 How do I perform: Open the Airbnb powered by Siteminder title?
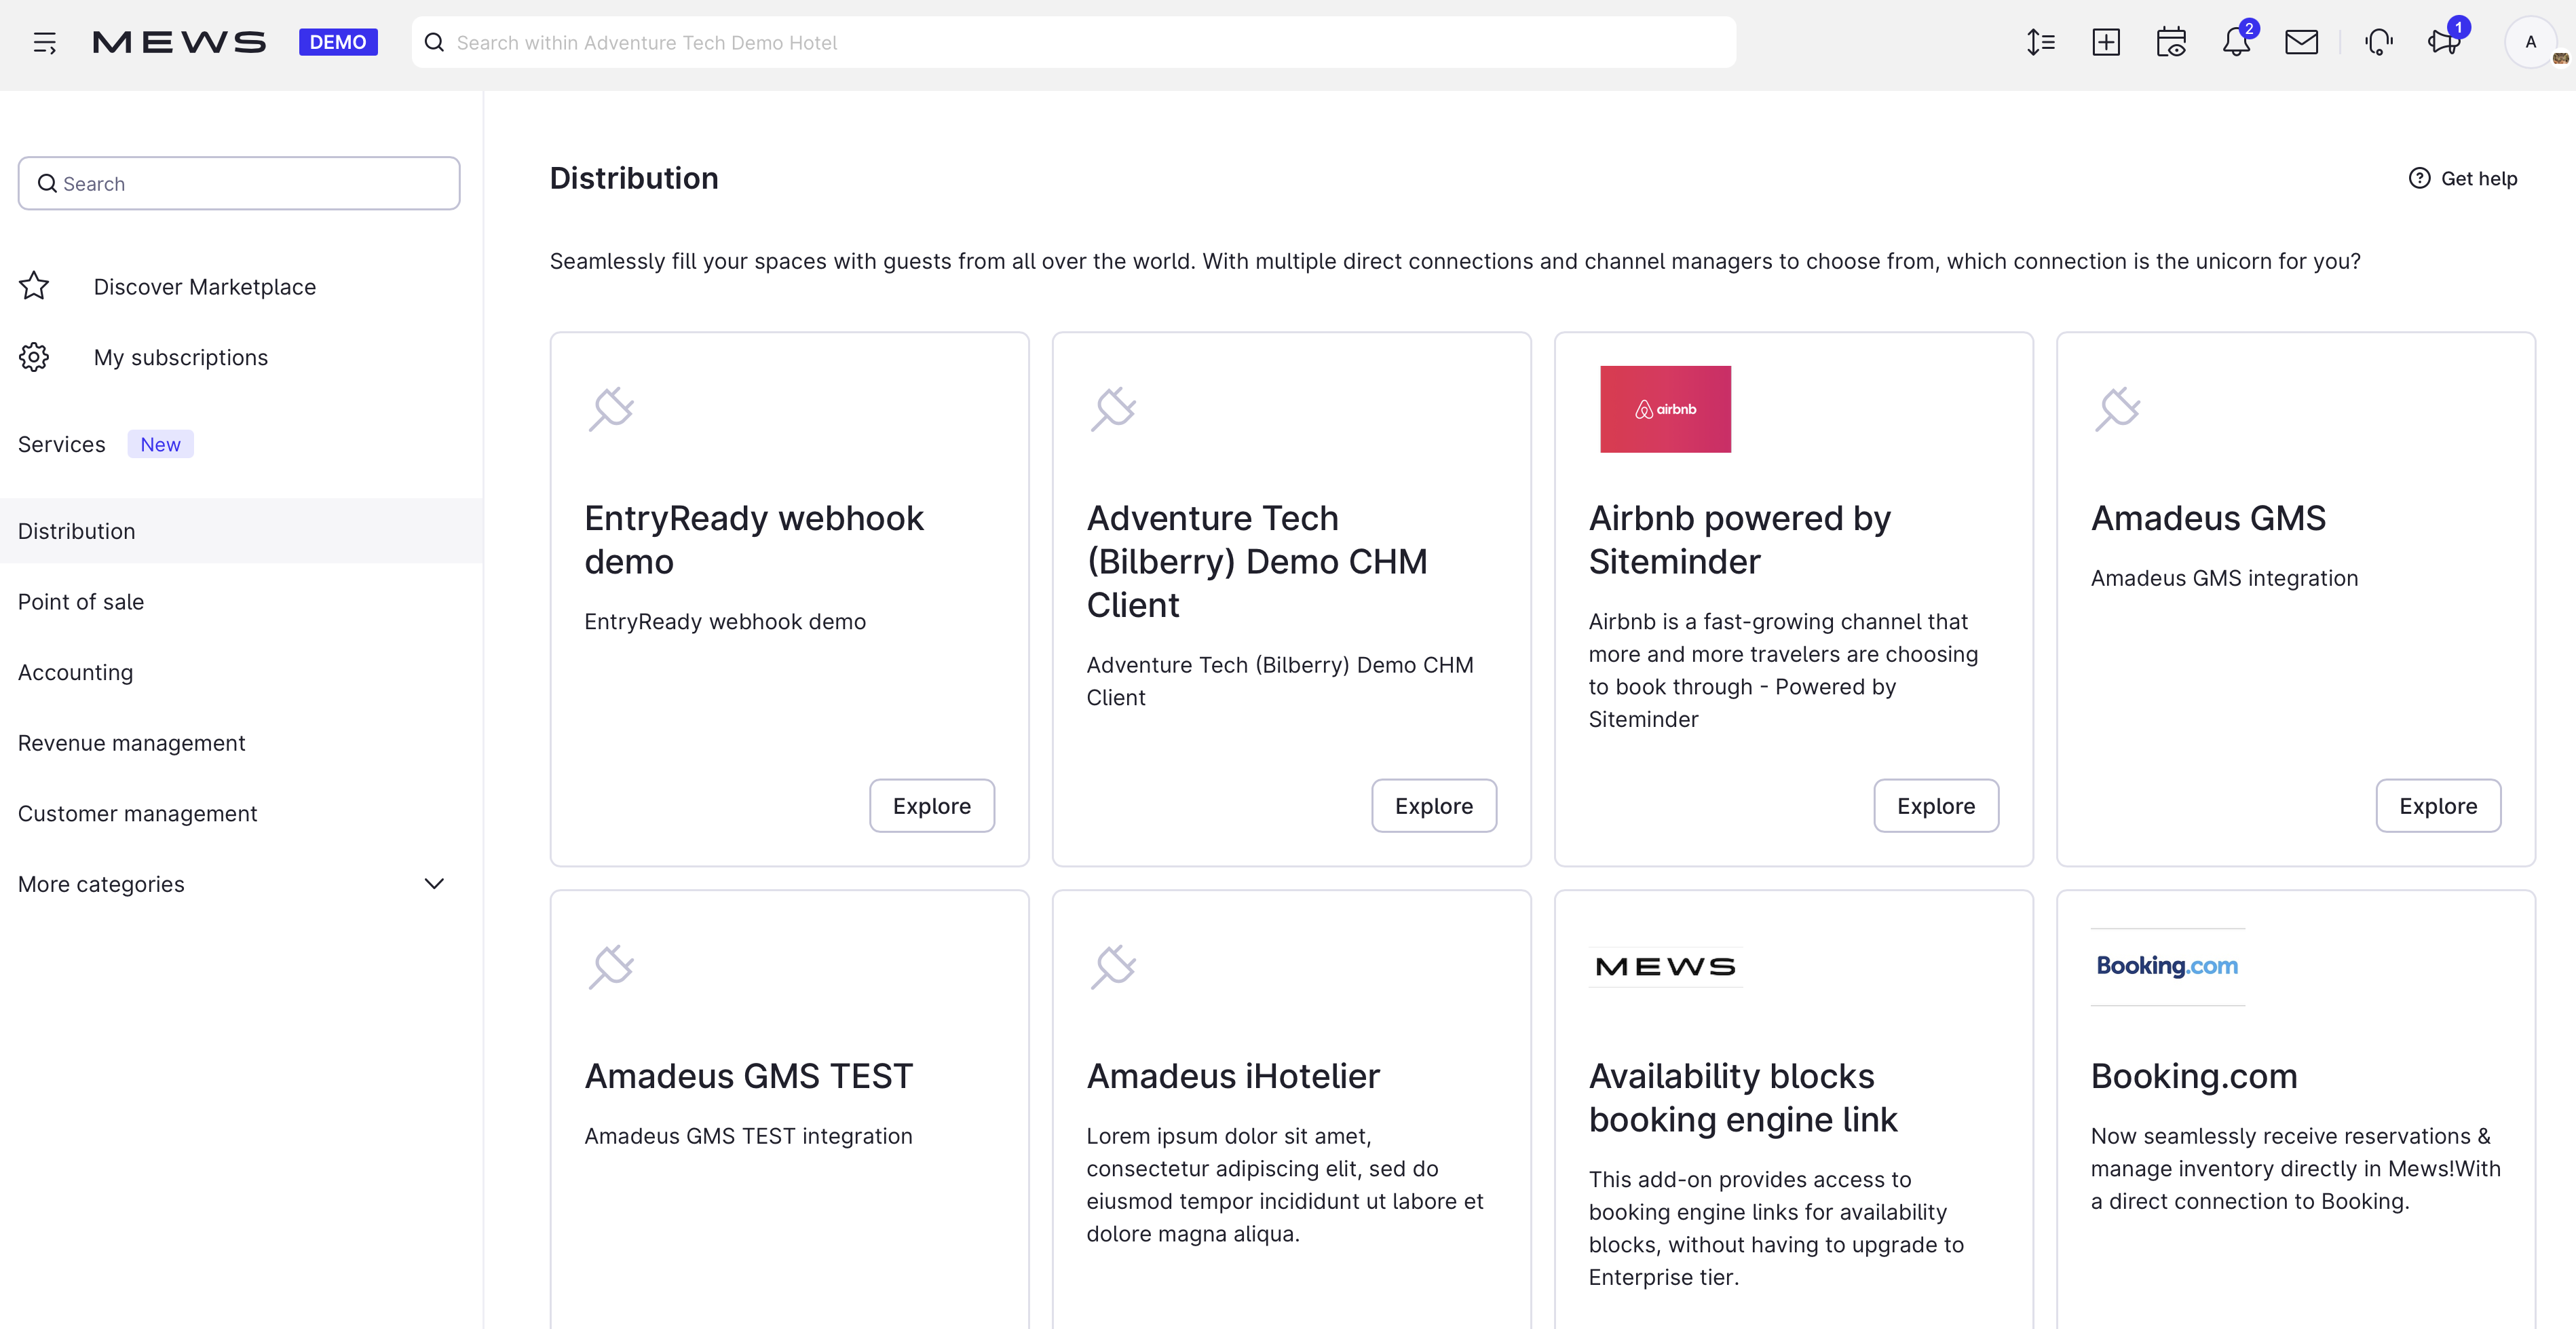[1739, 539]
